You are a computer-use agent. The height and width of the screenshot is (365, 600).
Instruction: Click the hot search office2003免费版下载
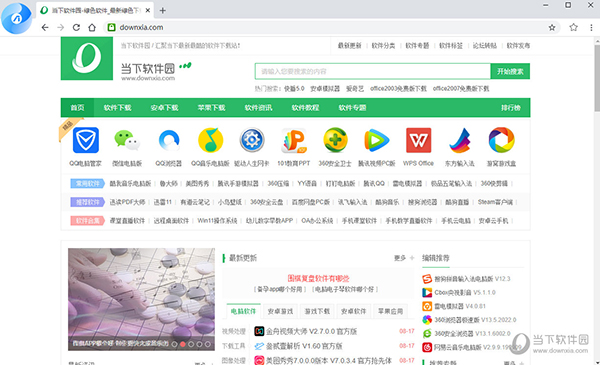coord(398,89)
